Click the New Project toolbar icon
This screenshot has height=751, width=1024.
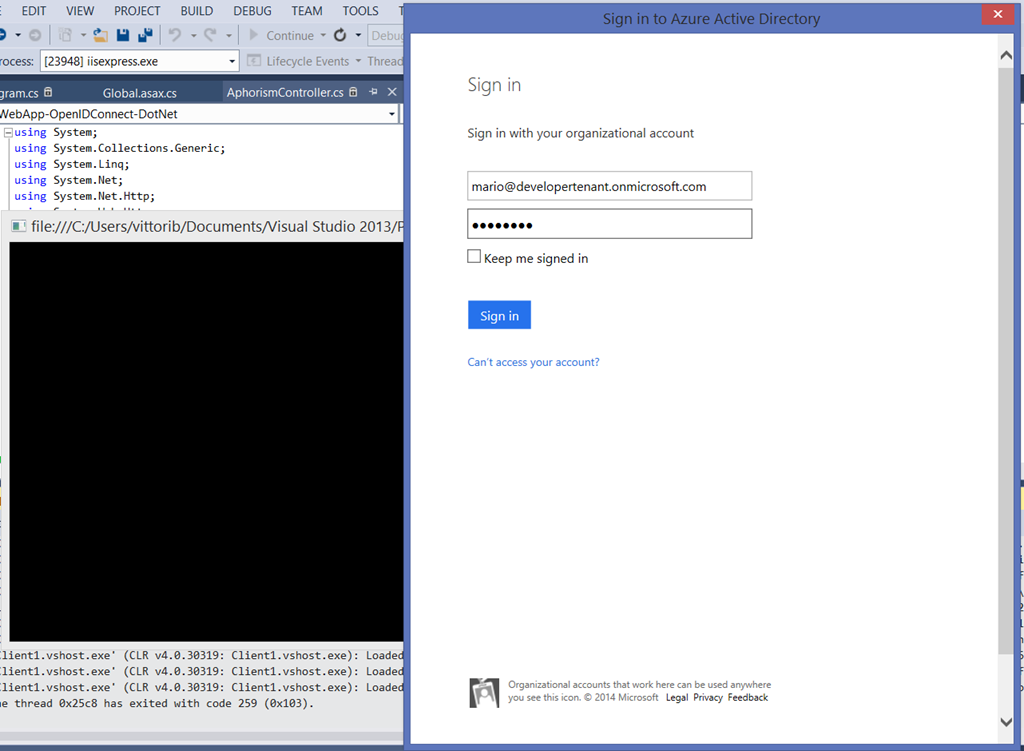click(65, 35)
